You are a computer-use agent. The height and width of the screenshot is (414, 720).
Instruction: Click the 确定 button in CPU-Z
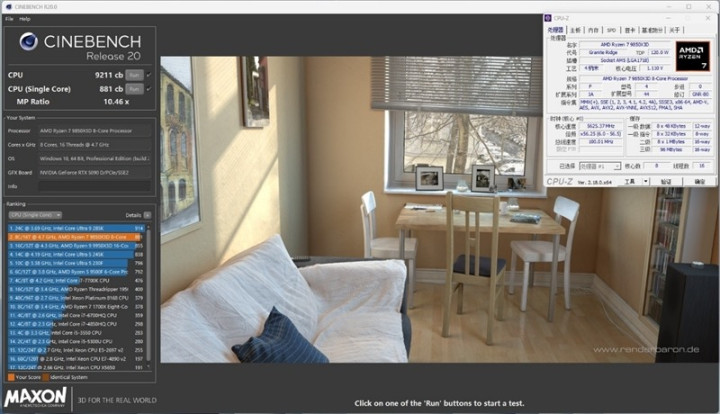click(699, 181)
